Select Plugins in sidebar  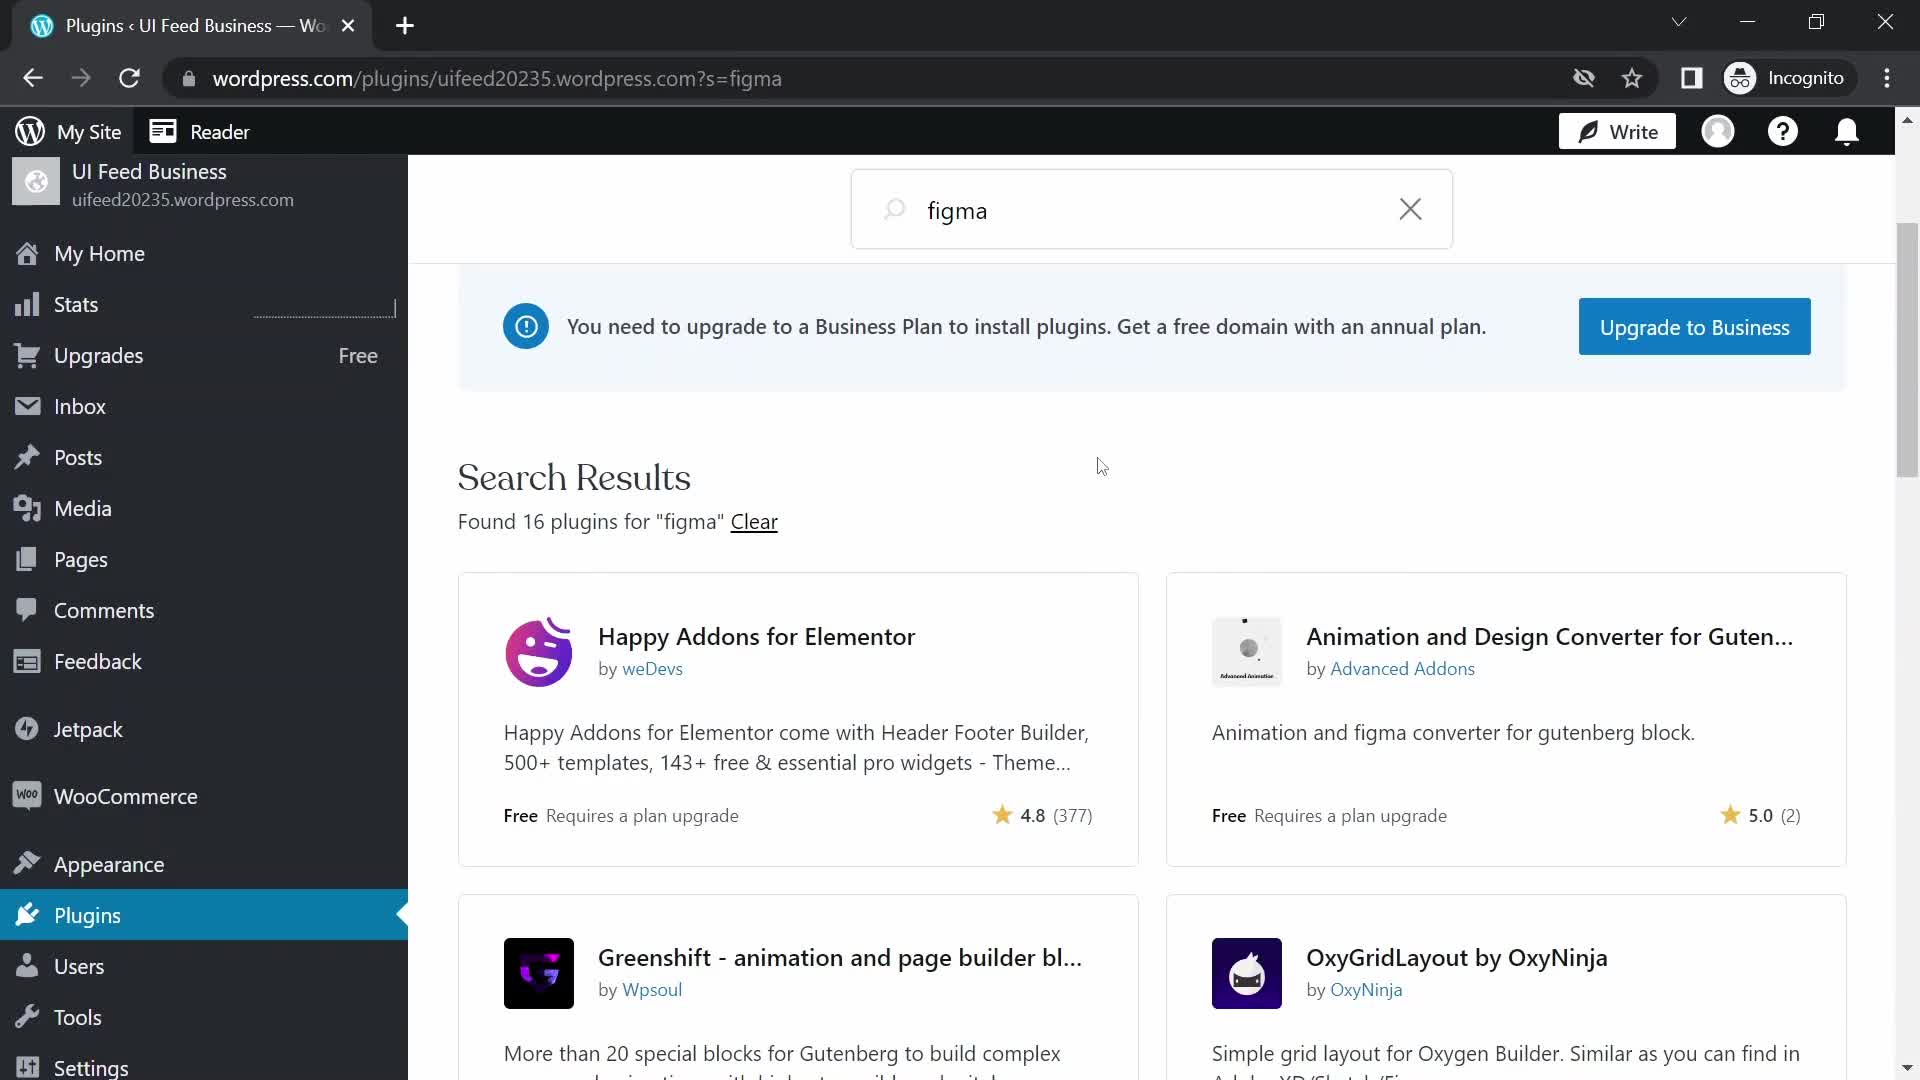[204, 915]
